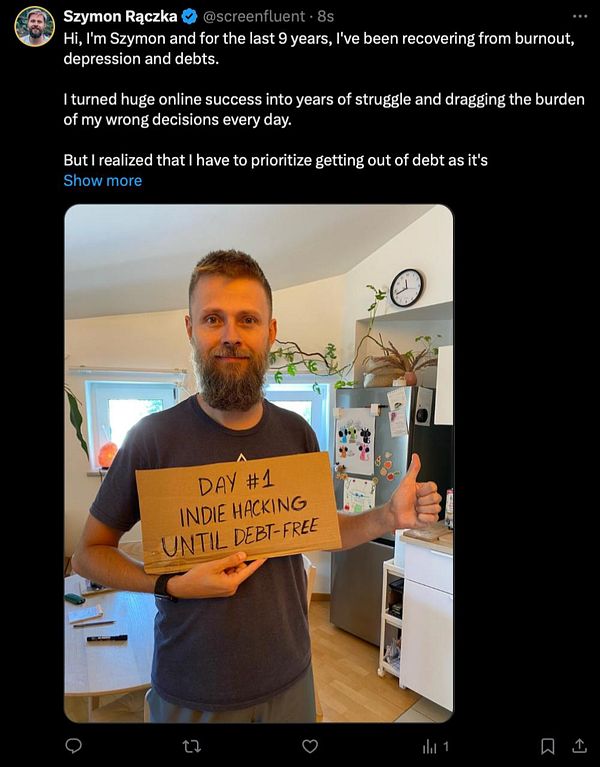600x767 pixels.
Task: Repost the tweet with the retweet icon
Action: point(191,746)
